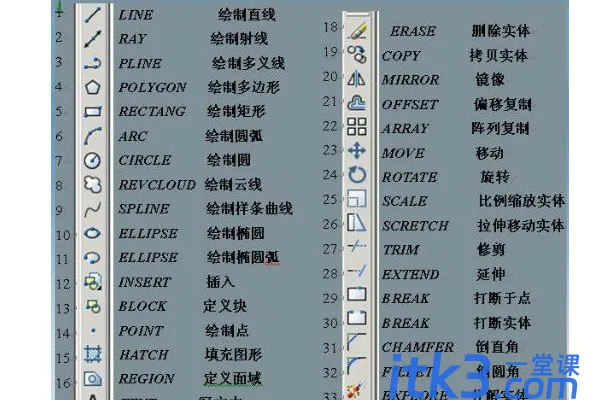Click the 'REVCLOUD' command label
Image resolution: width=600 pixels, height=400 pixels.
(x=157, y=185)
